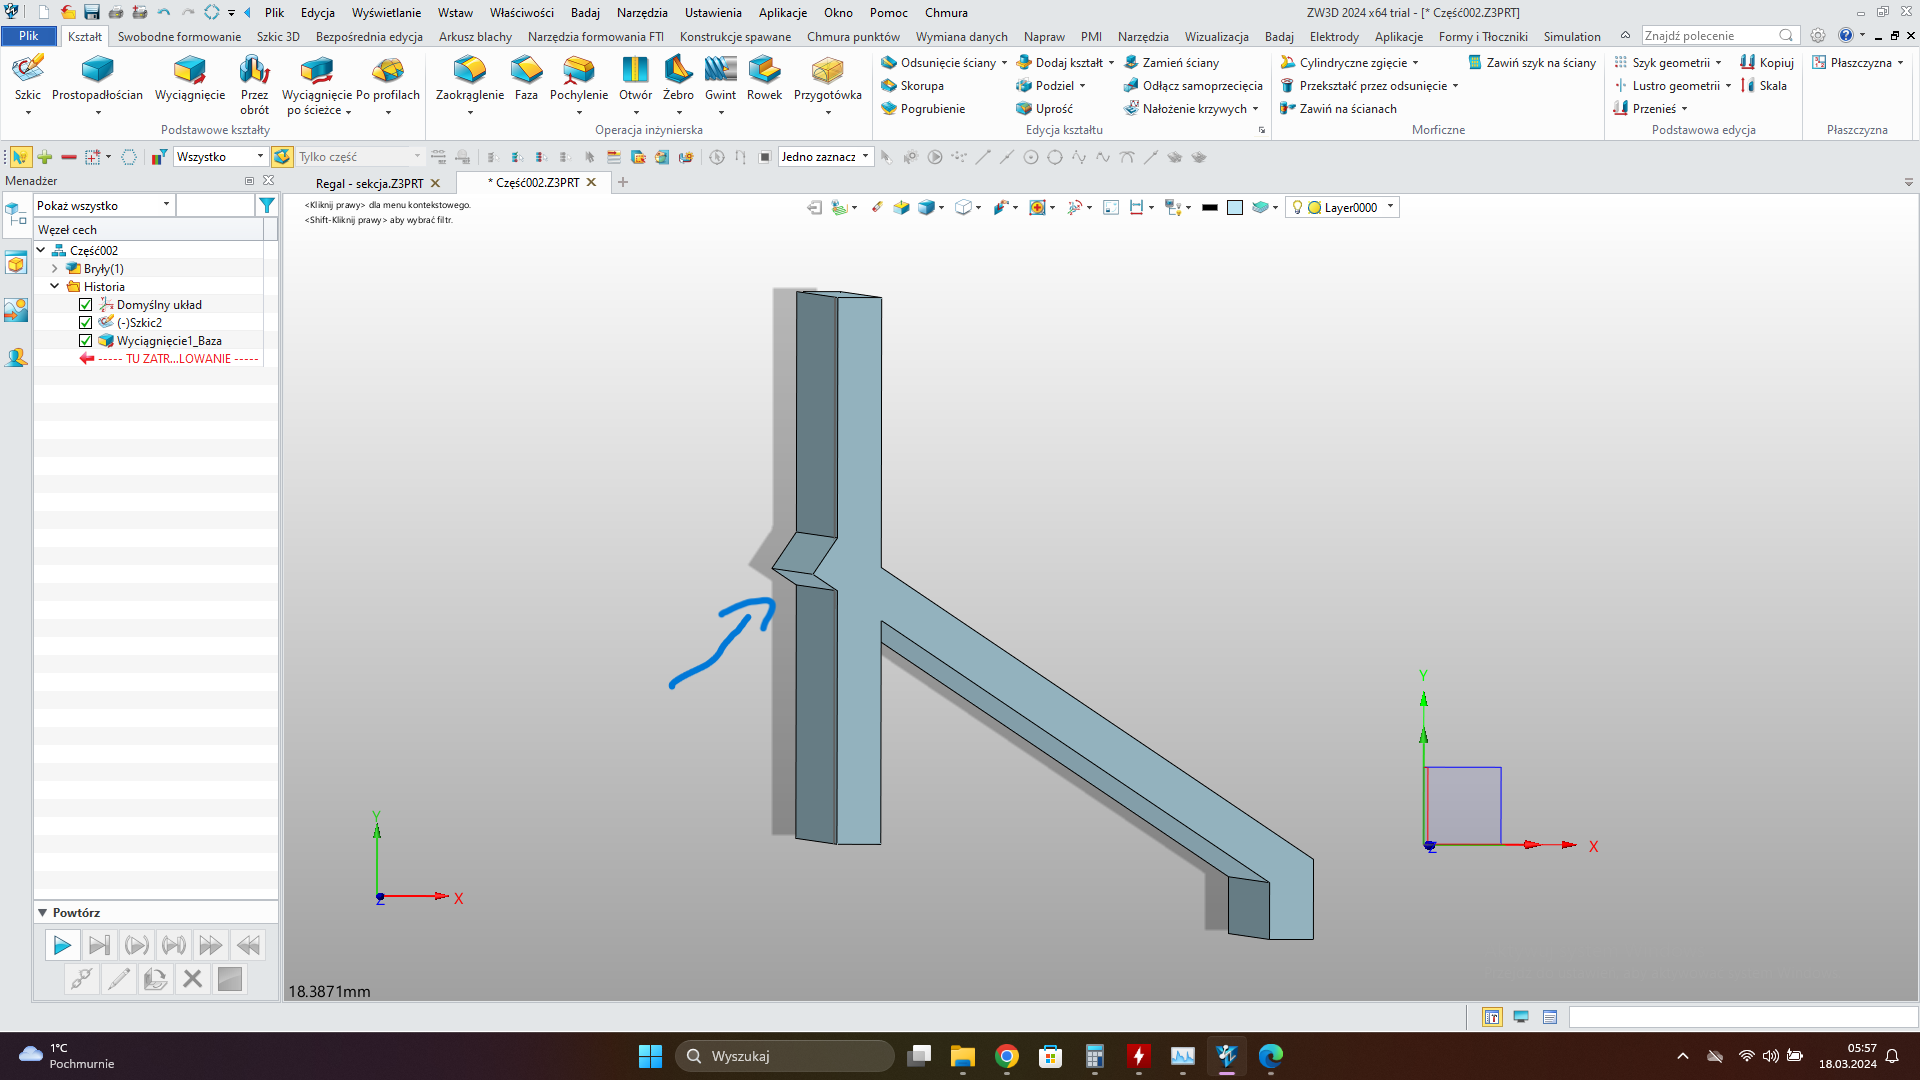Click the Lustro geometrii button
The width and height of the screenshot is (1920, 1080).
coord(1666,86)
